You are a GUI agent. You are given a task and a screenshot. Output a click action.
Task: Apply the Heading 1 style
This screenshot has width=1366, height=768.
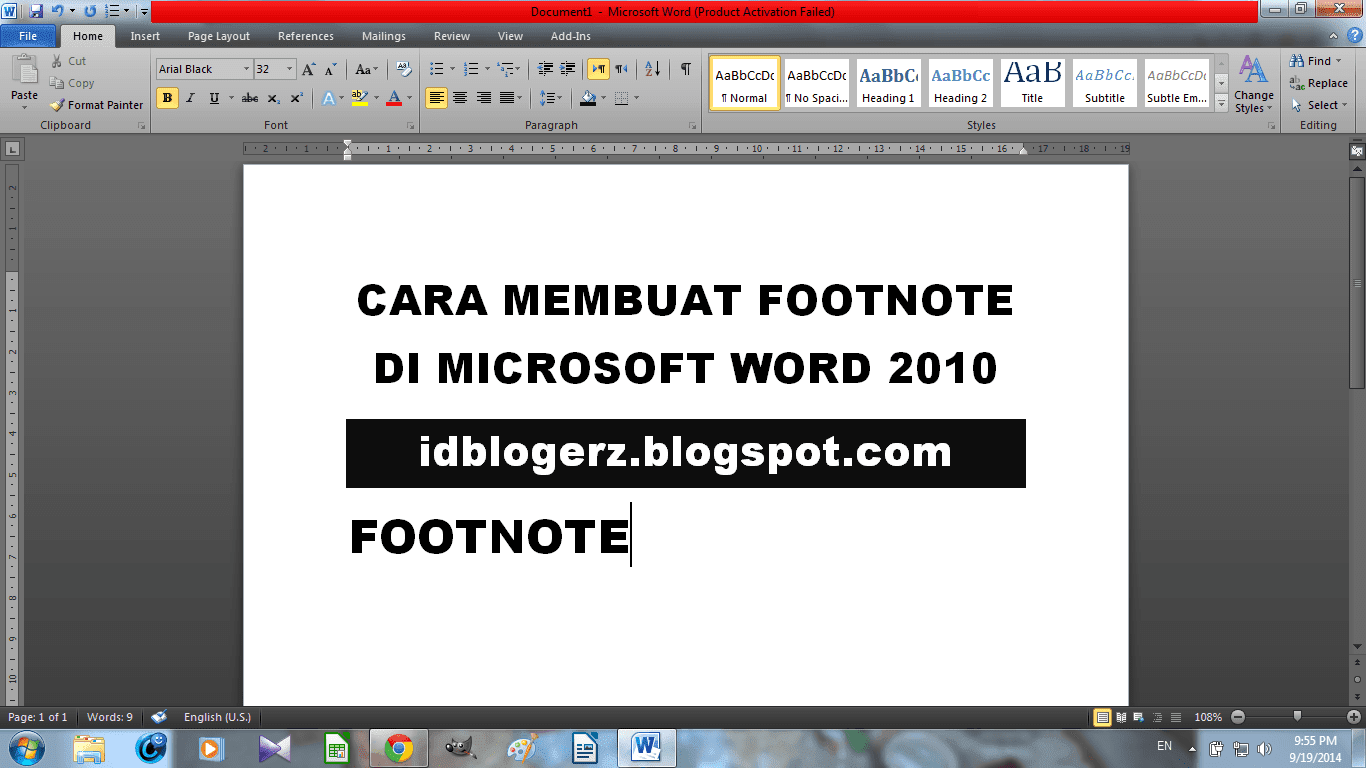coord(887,83)
